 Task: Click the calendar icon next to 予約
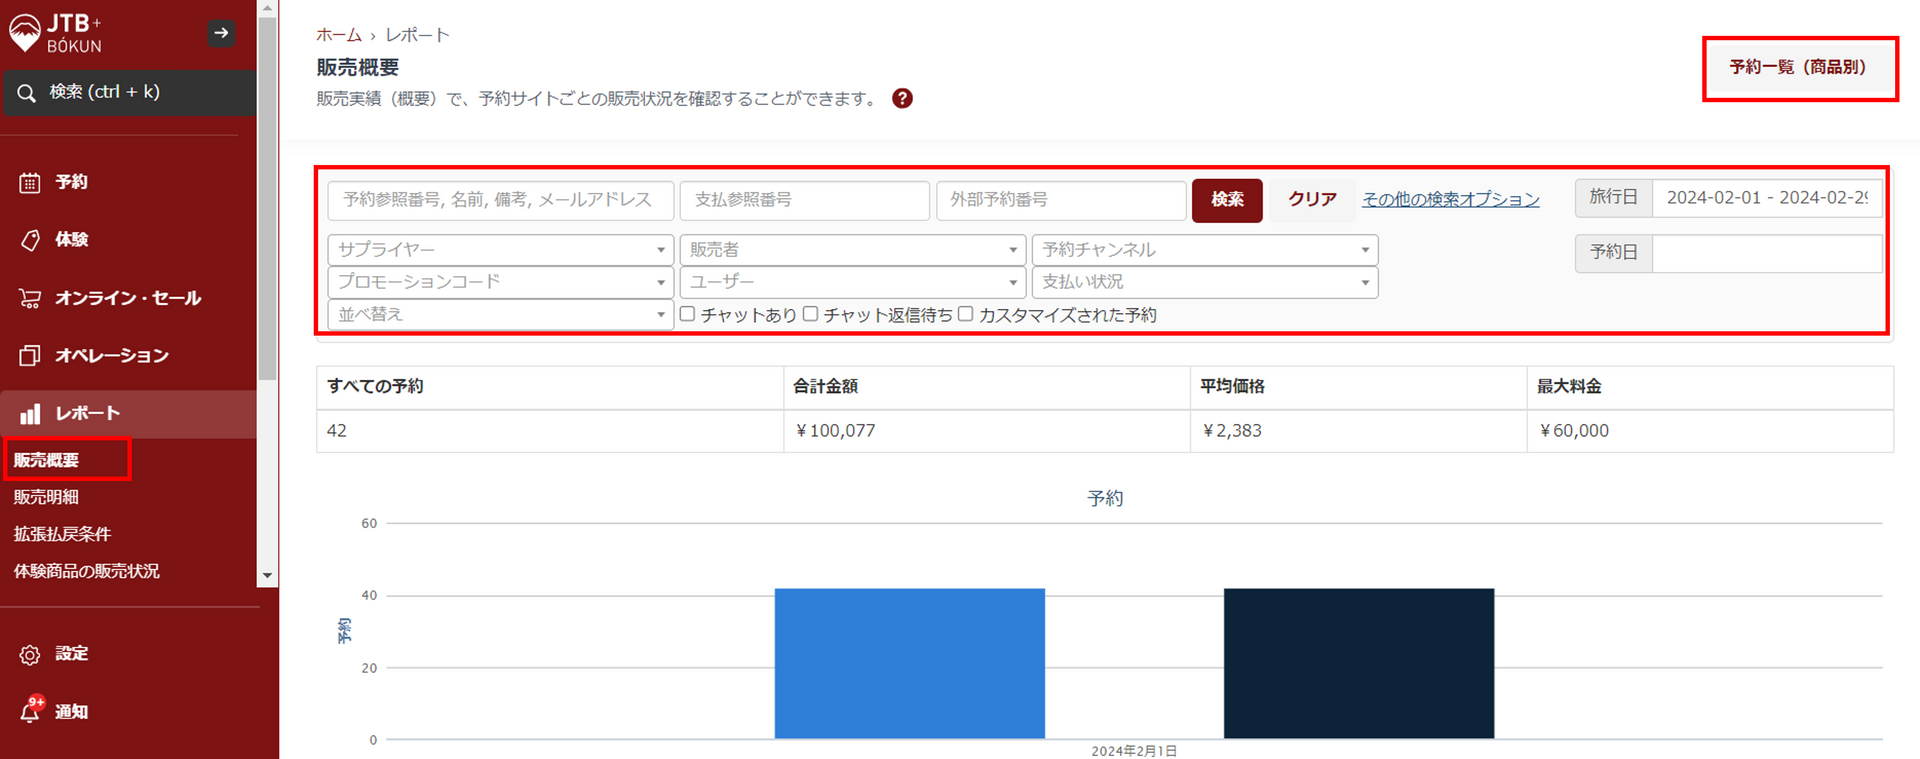[x=30, y=182]
